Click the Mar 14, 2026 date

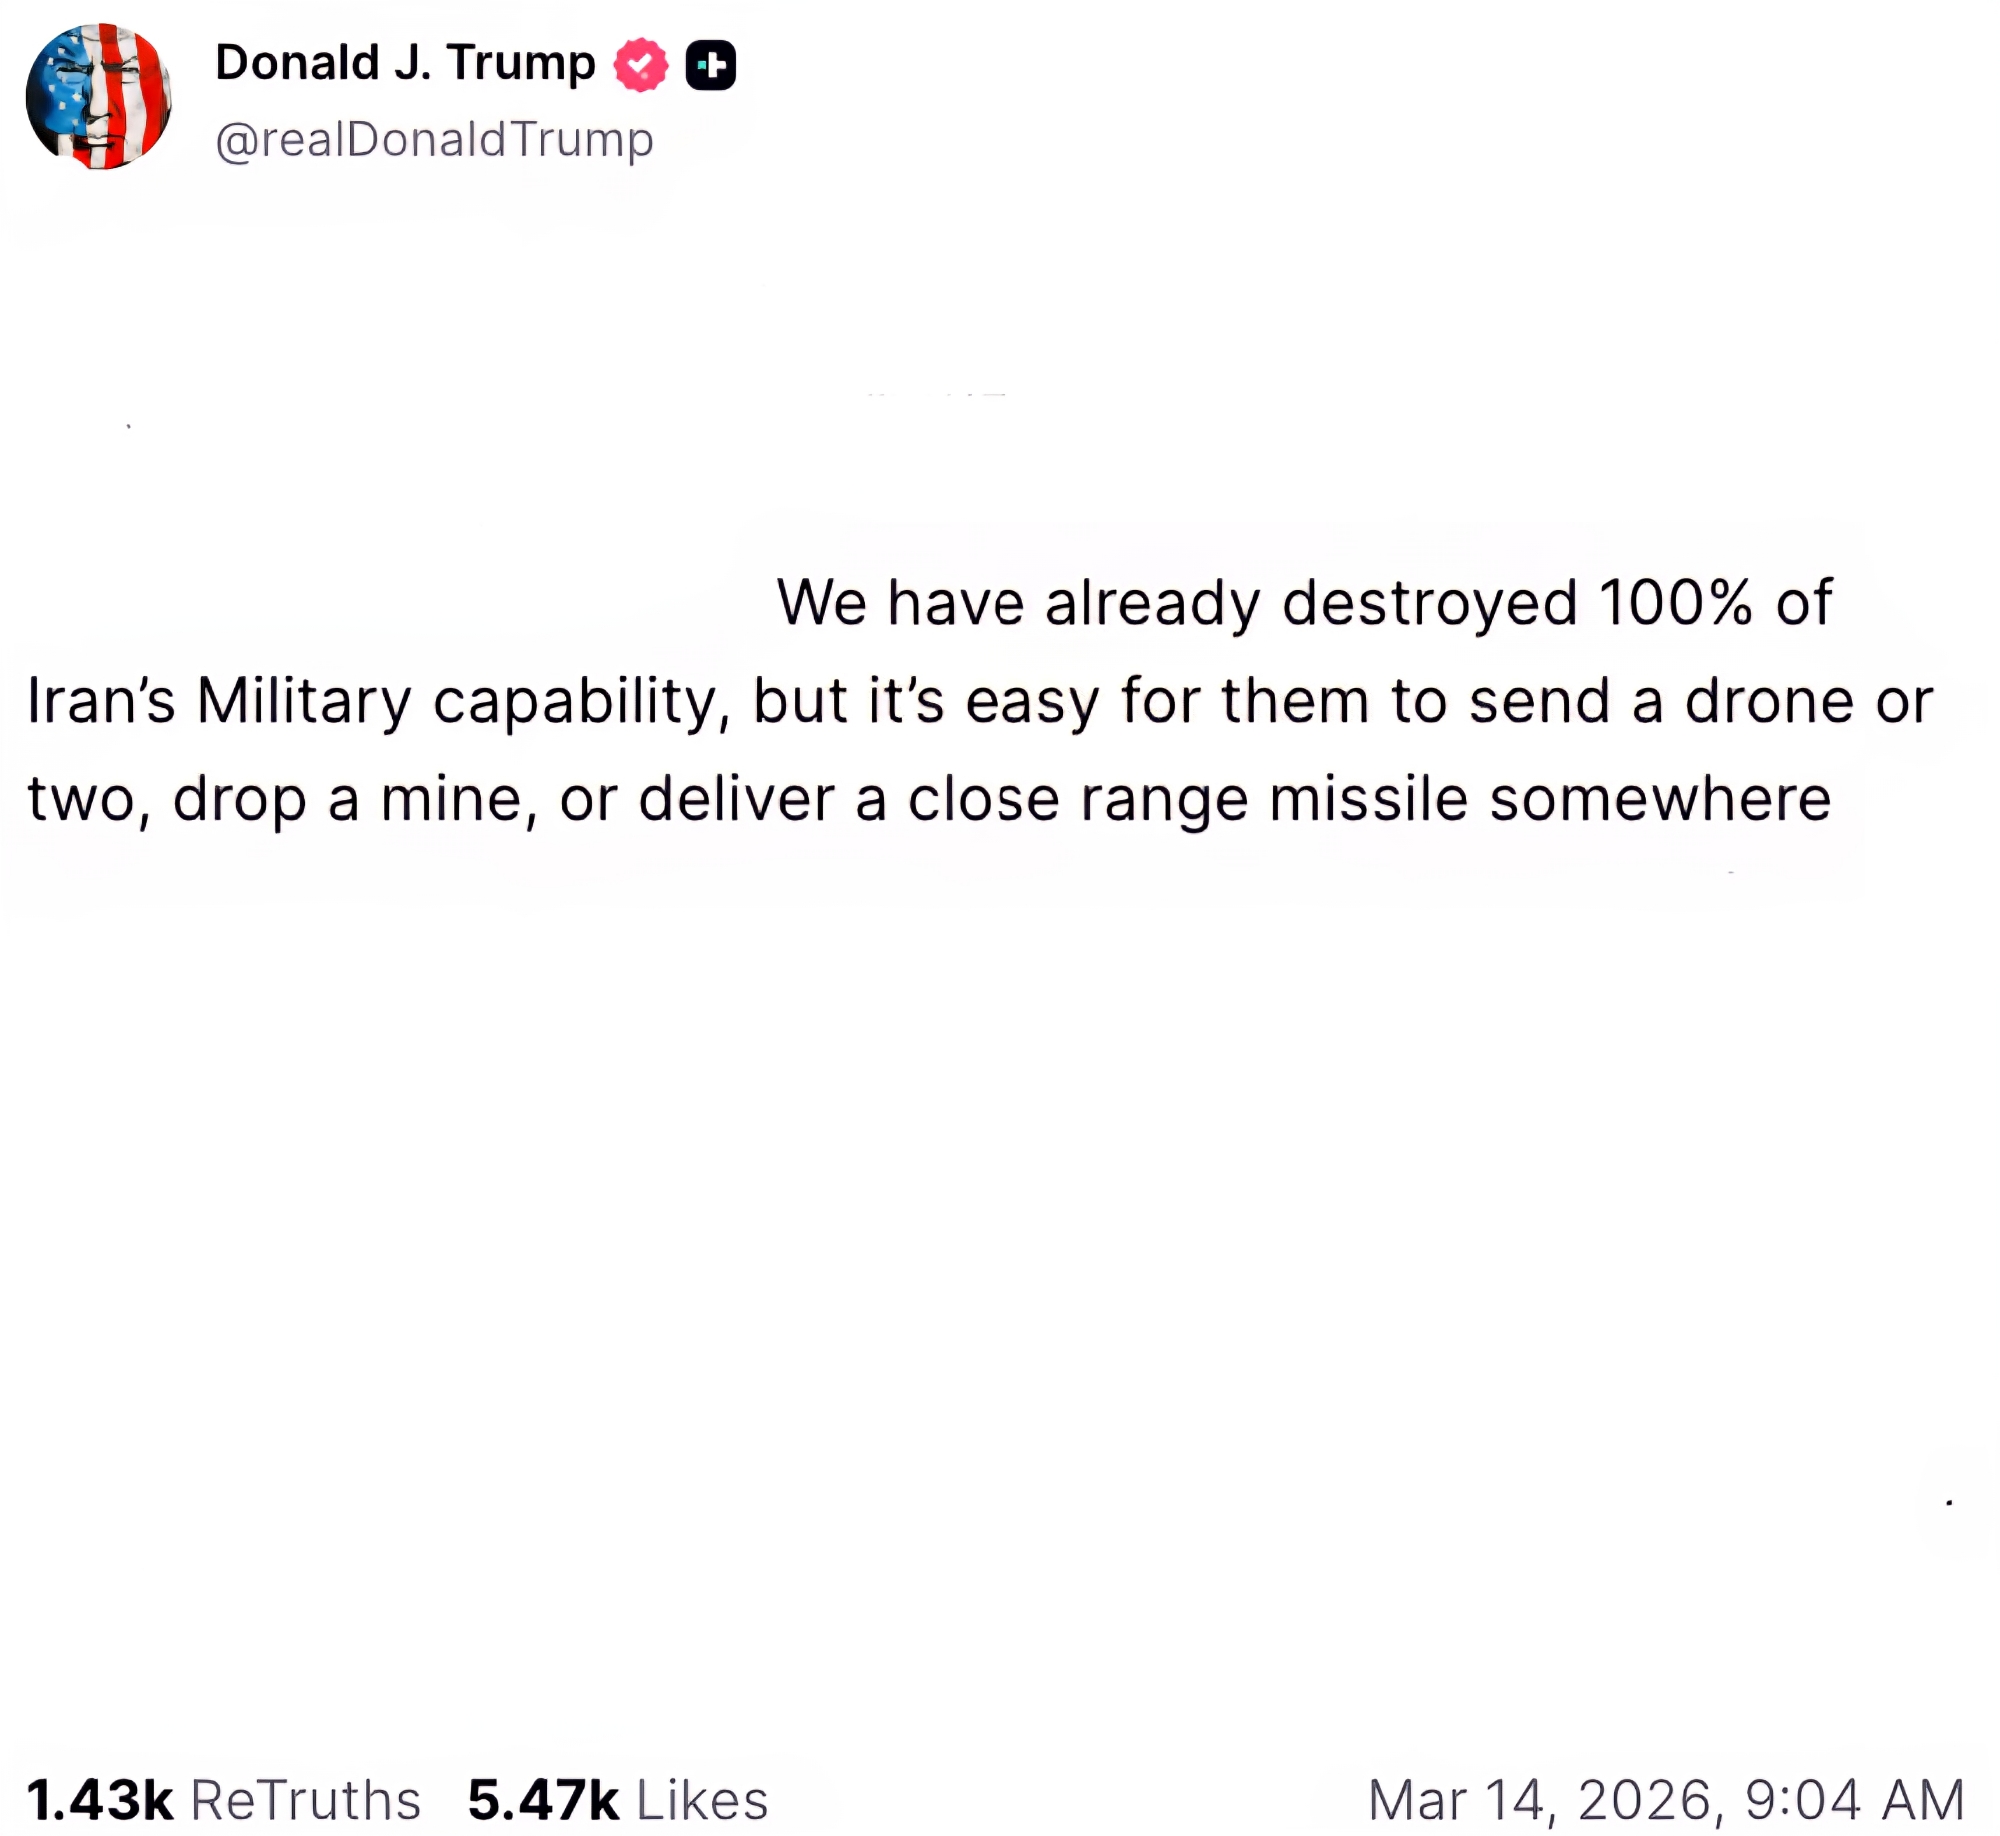click(x=1545, y=1800)
